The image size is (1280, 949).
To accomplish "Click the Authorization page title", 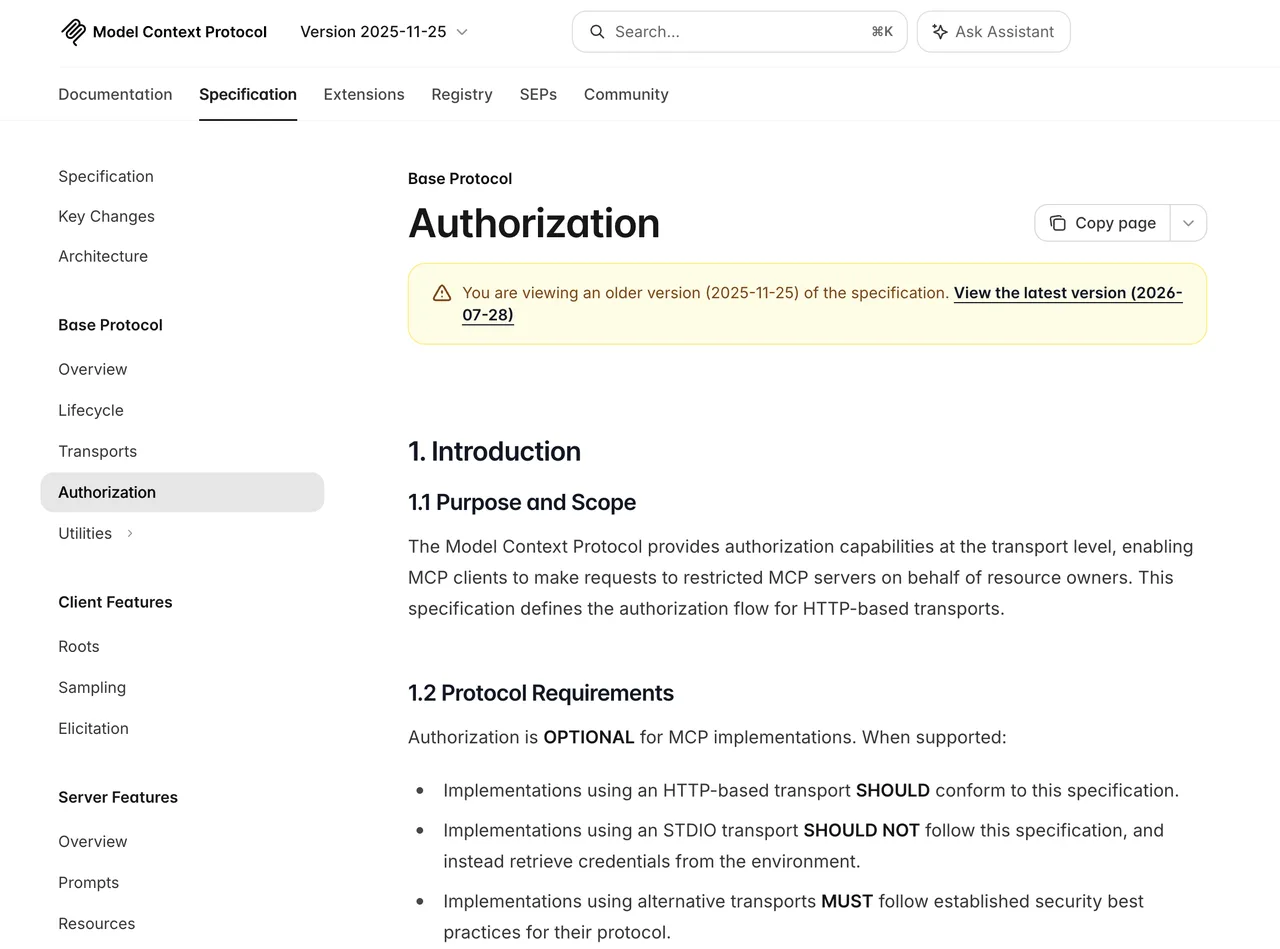I will pos(534,223).
